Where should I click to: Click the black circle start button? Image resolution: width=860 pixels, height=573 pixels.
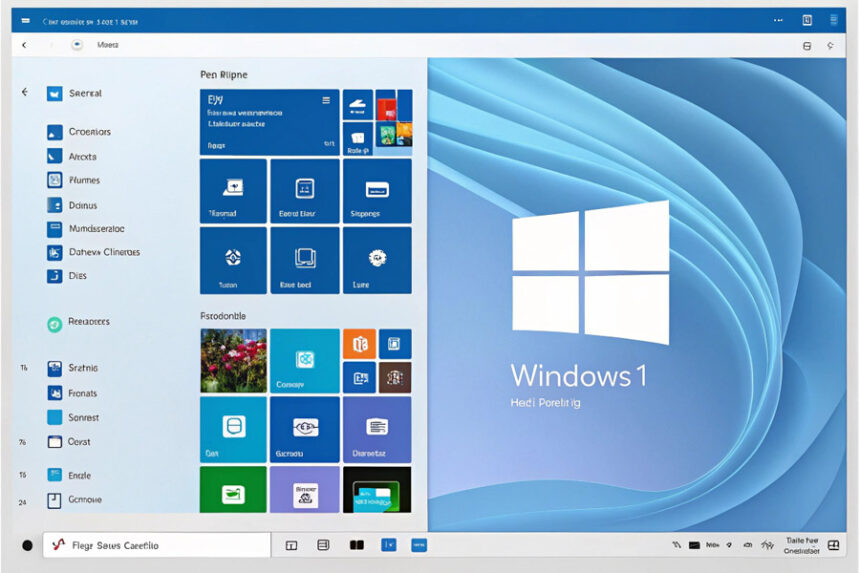pyautogui.click(x=27, y=545)
